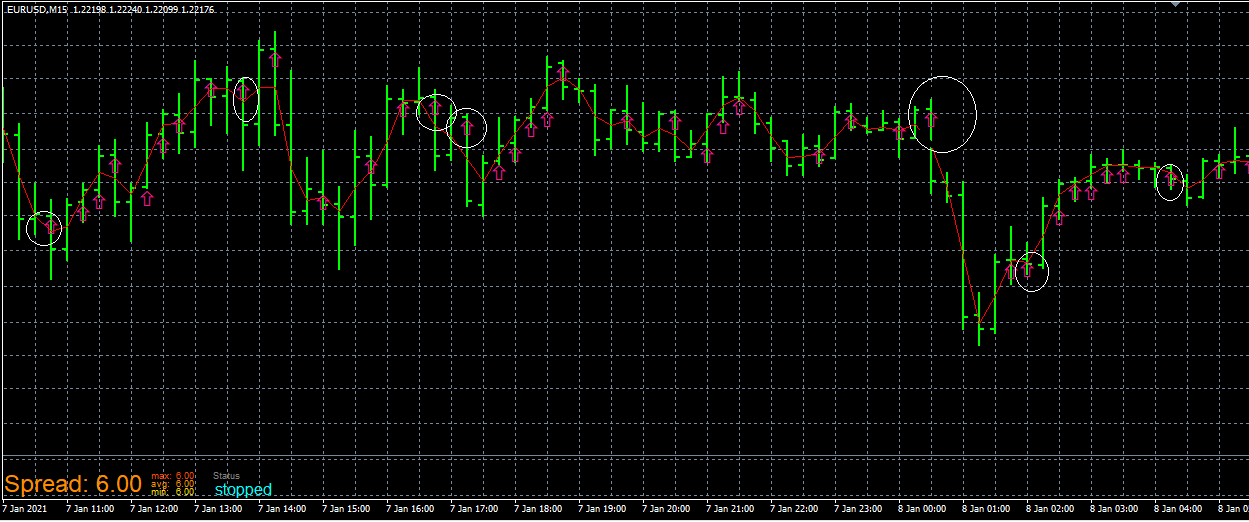Click the OHLC price values 1.22198 1.22240
This screenshot has height=522, width=1249.
(107, 9)
